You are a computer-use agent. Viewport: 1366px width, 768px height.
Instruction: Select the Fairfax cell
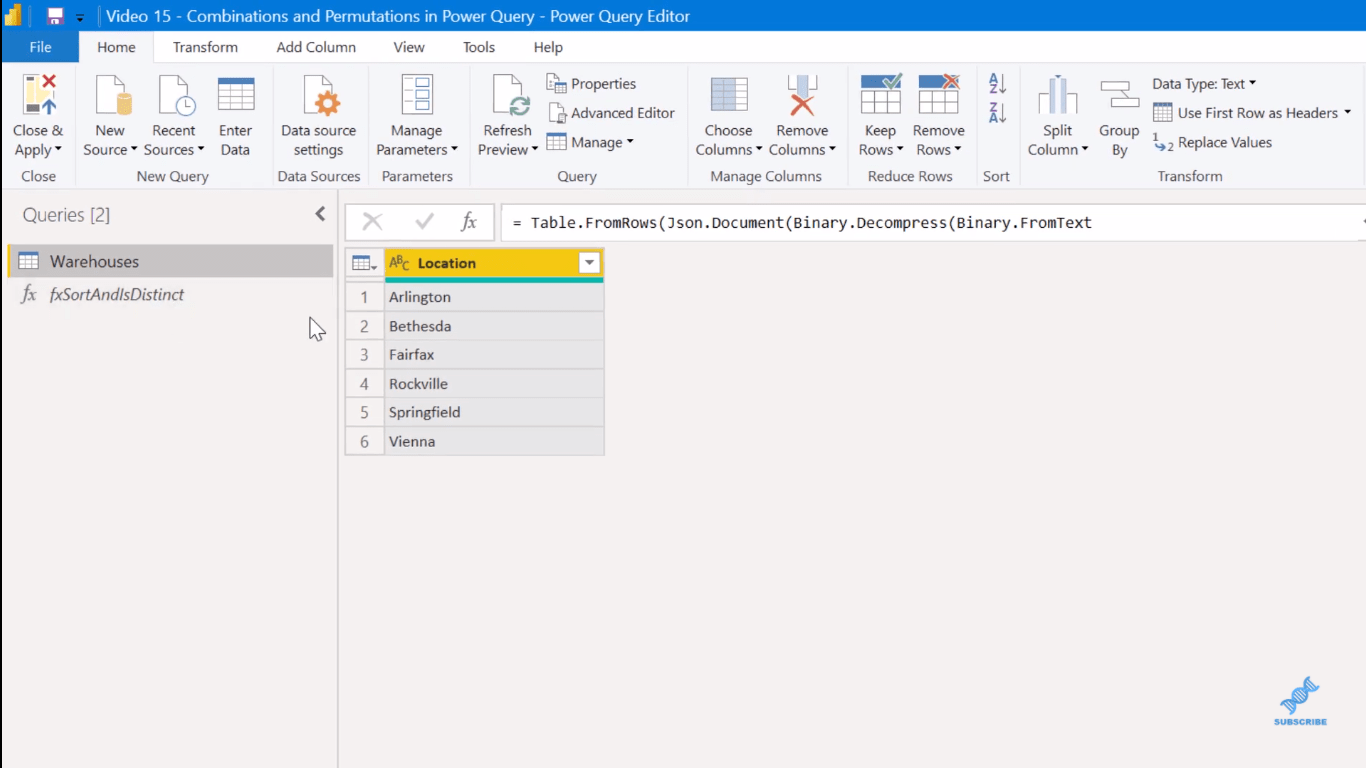pos(494,355)
